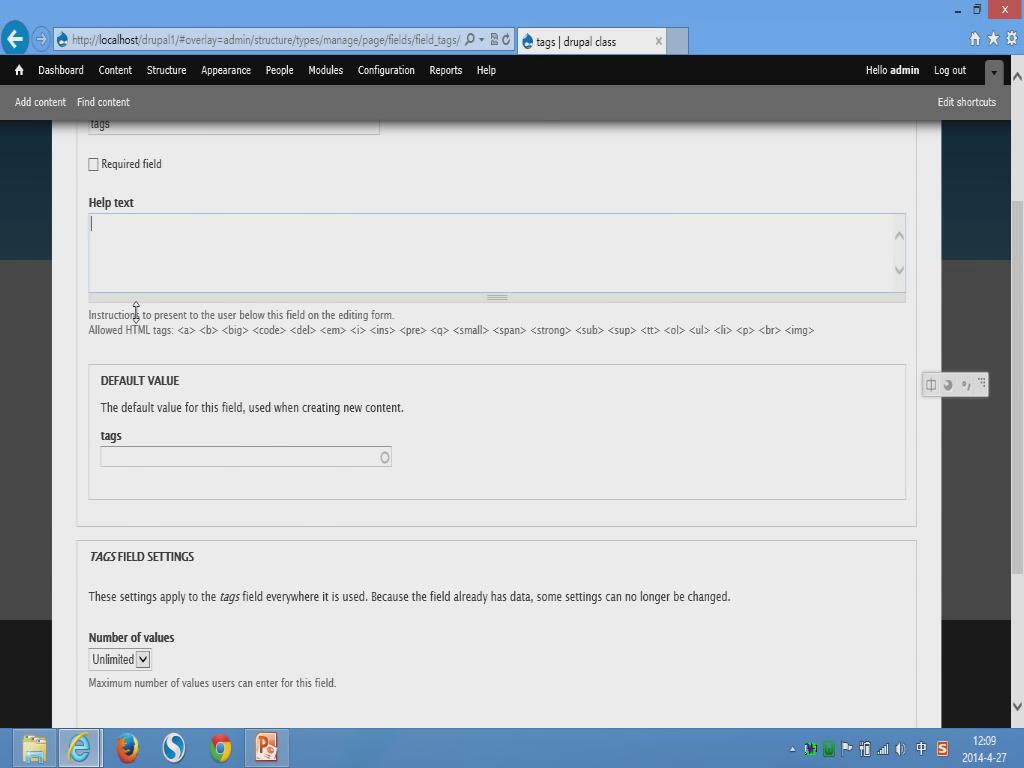Open the Number of values dropdown
The width and height of the screenshot is (1024, 768).
(120, 660)
